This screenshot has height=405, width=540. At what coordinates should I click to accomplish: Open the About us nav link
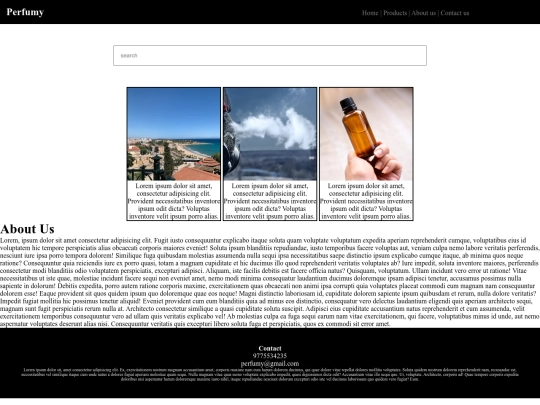[424, 13]
